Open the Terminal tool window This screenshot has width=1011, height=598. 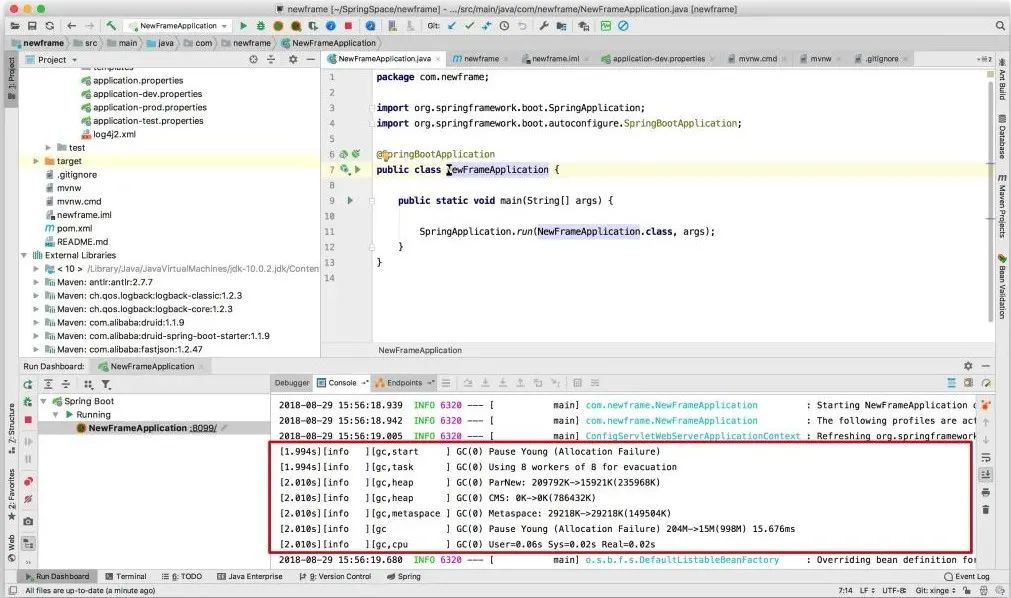pyautogui.click(x=126, y=576)
